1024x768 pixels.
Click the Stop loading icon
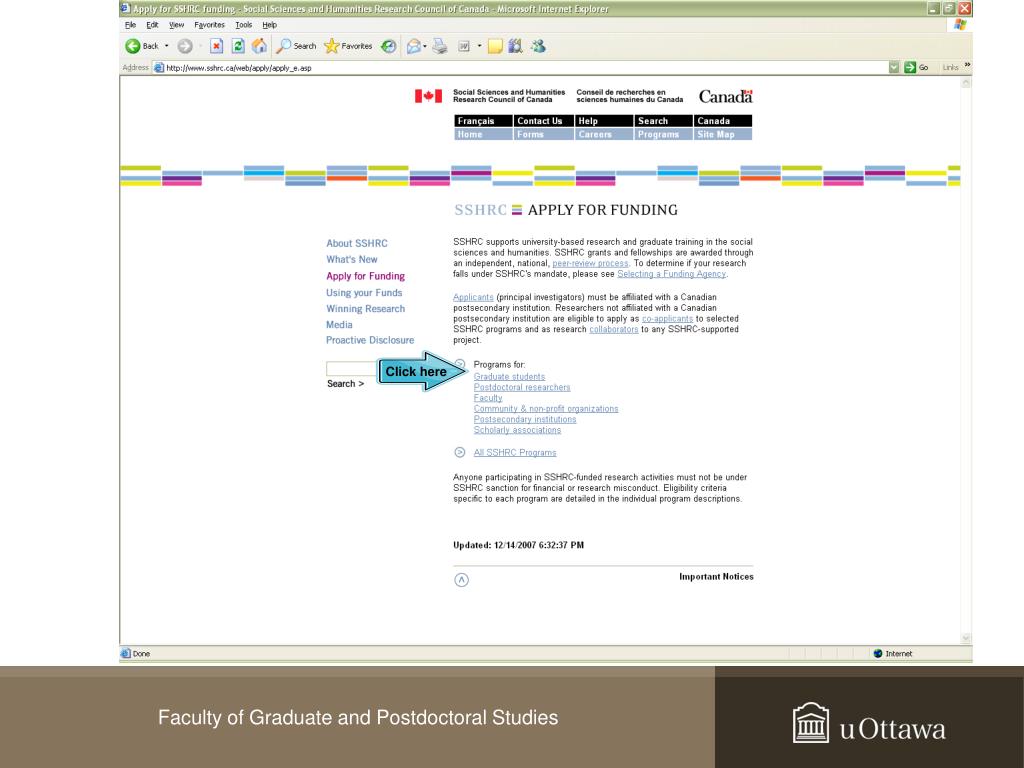(217, 46)
